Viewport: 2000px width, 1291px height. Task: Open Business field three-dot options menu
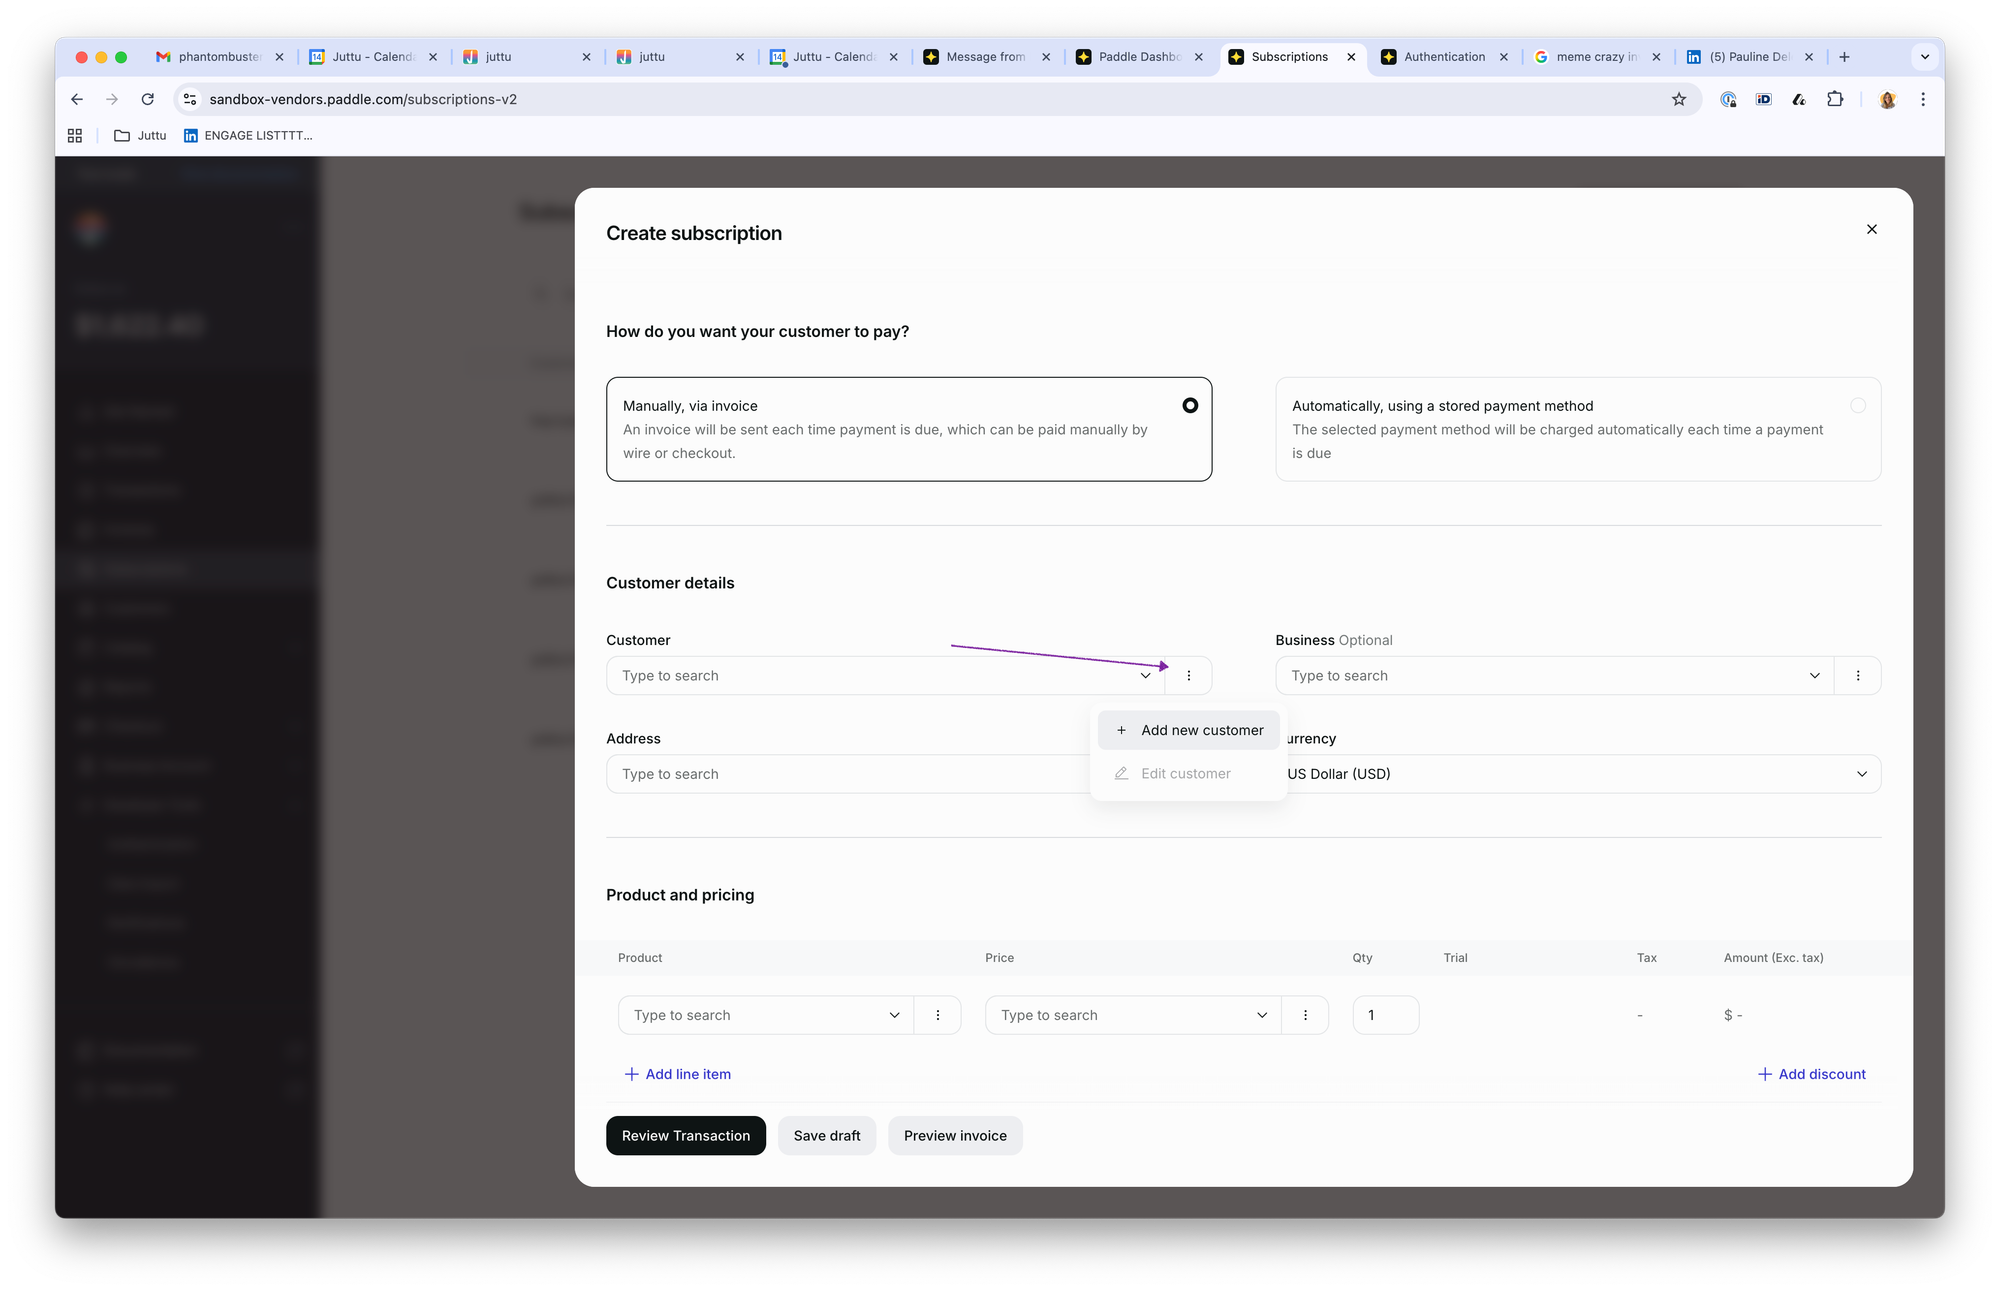pos(1857,676)
